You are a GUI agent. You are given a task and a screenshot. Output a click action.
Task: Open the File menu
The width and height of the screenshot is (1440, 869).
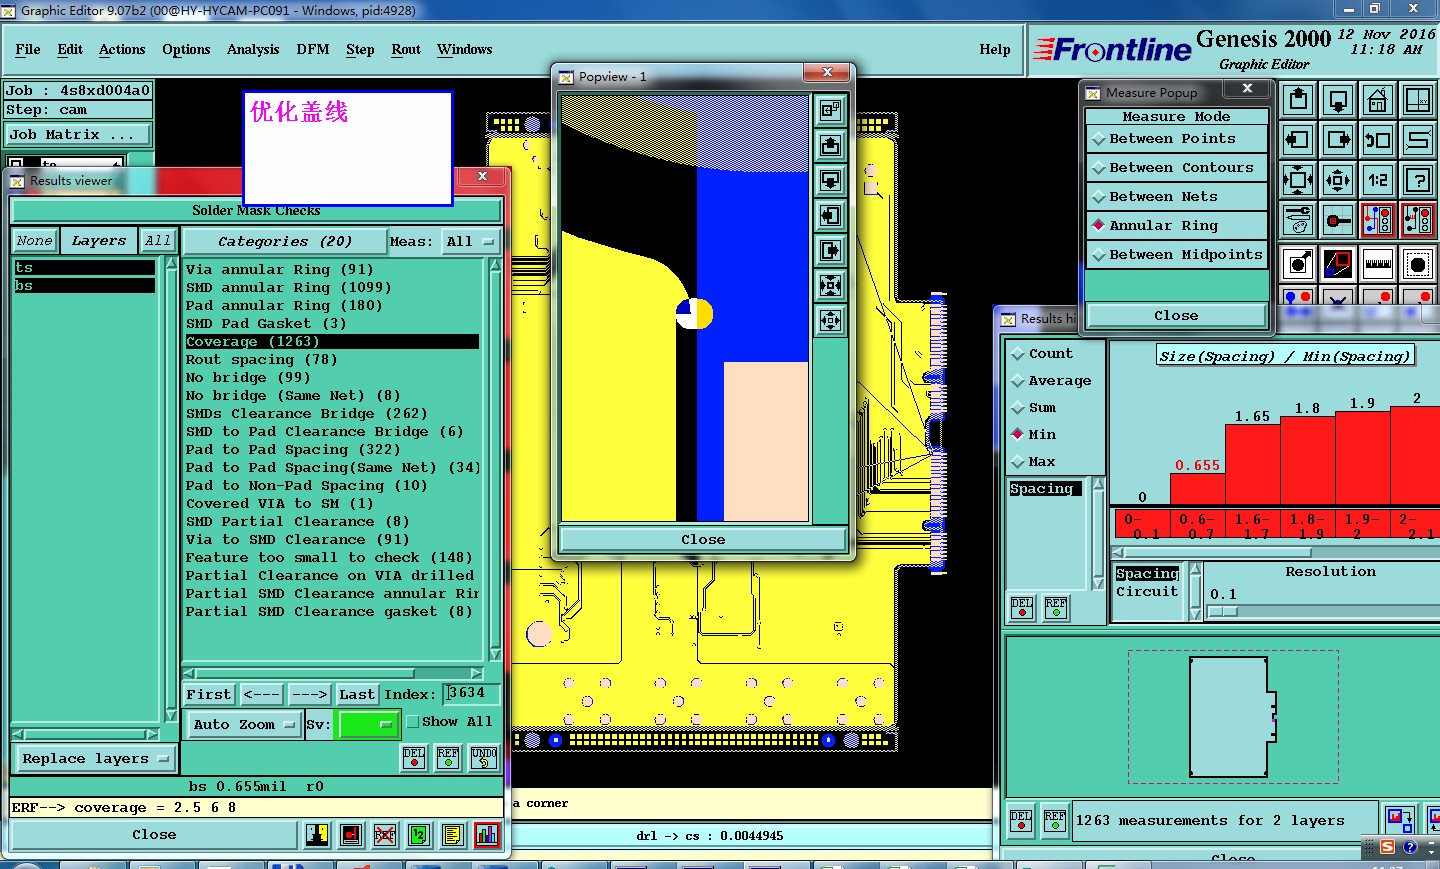pos(28,49)
